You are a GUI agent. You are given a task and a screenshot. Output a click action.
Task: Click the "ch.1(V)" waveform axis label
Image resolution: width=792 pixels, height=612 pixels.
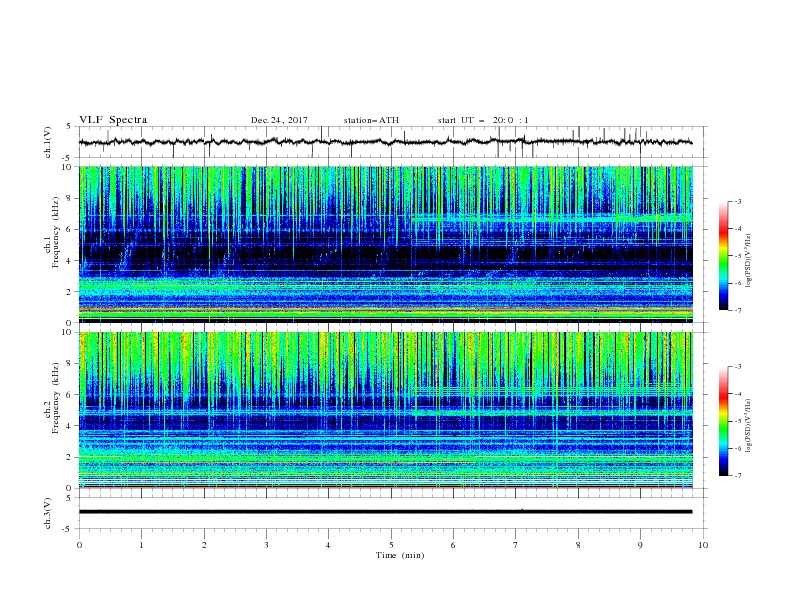point(48,142)
